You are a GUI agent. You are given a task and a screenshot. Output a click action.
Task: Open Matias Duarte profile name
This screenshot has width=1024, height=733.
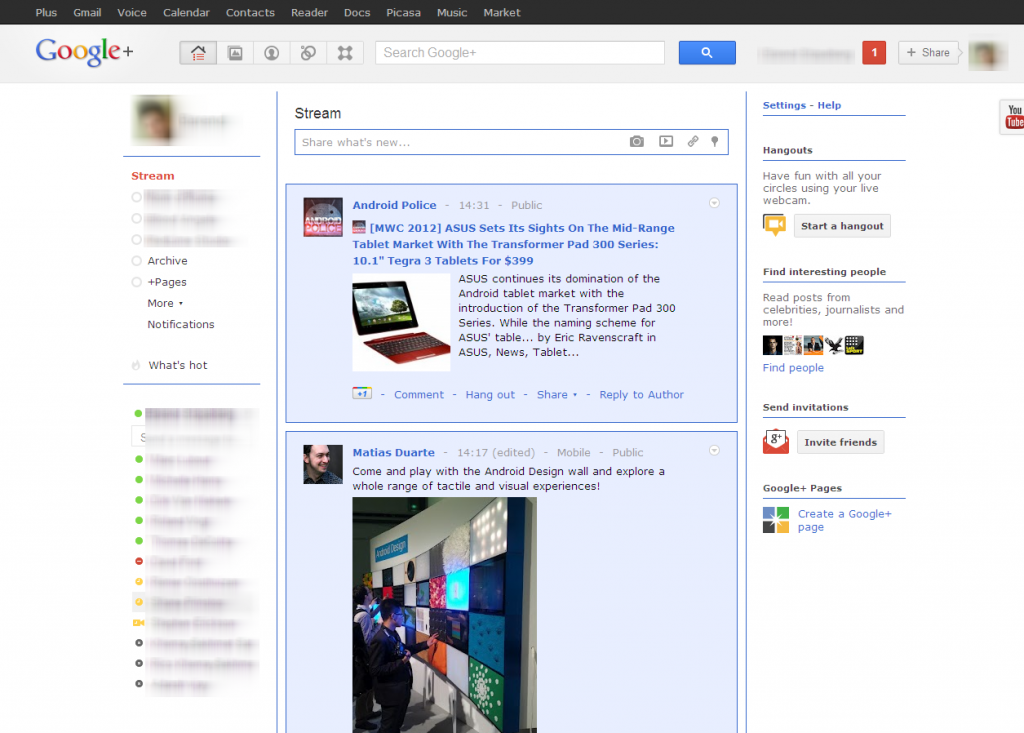(393, 453)
